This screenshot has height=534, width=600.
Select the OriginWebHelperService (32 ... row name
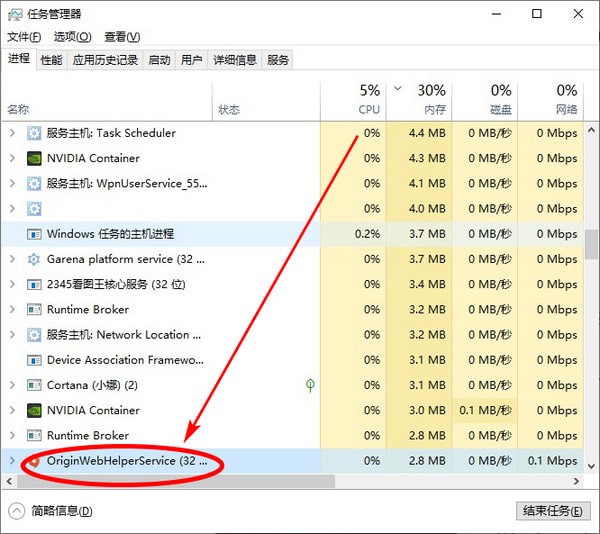pos(127,461)
